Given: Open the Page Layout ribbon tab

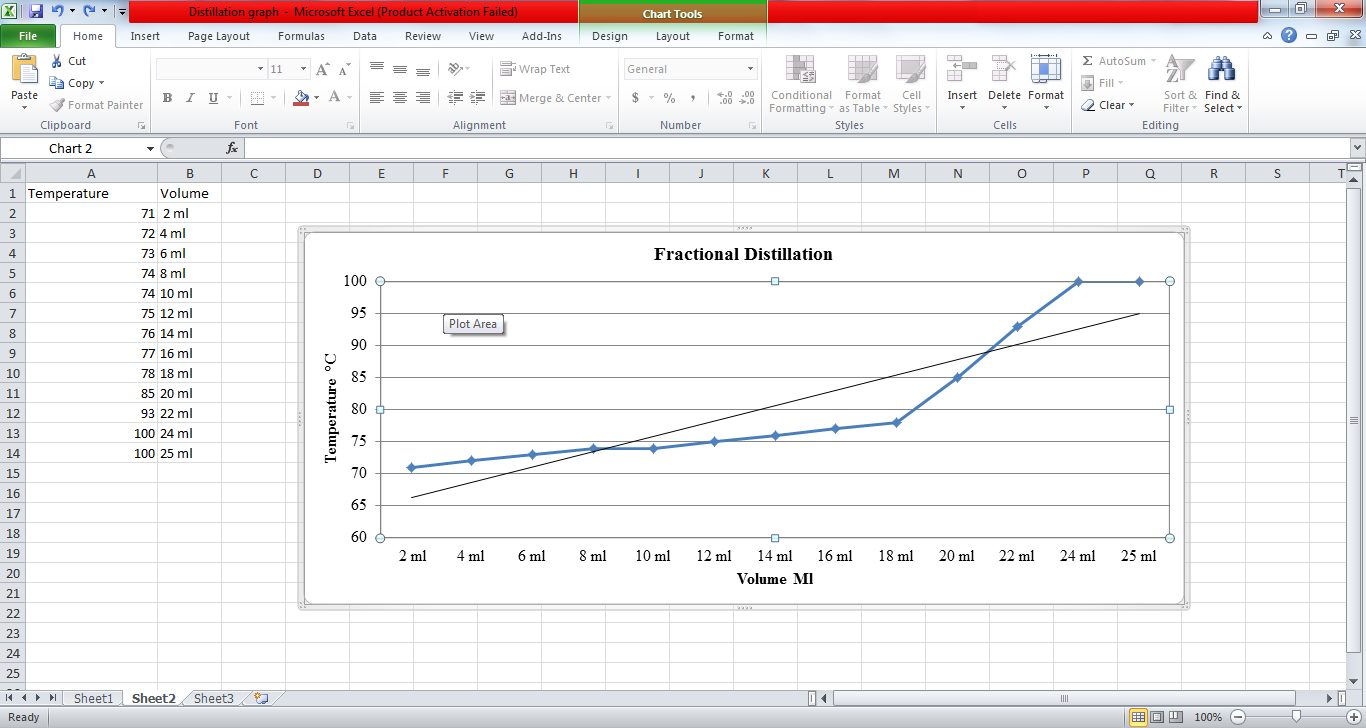Looking at the screenshot, I should click(x=219, y=36).
